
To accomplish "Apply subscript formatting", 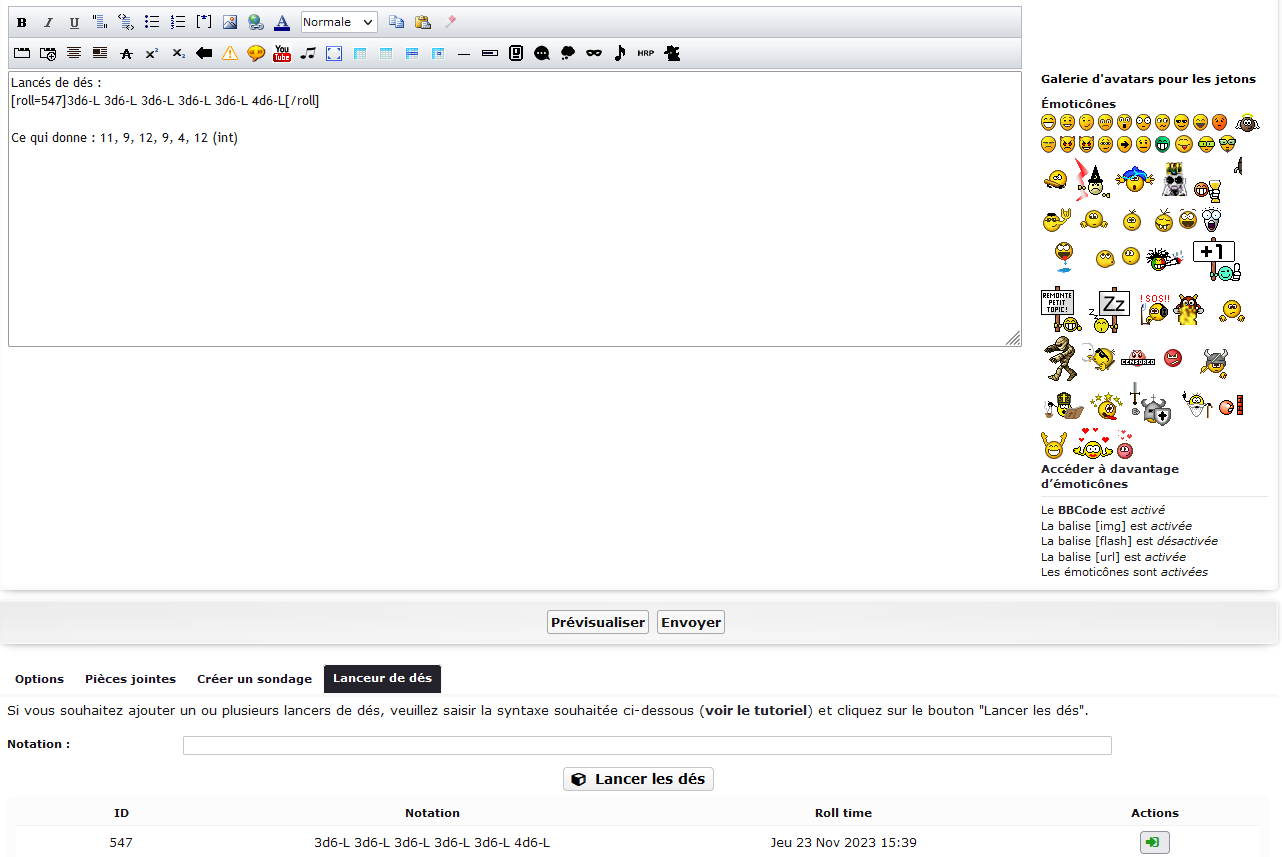I will pos(178,53).
